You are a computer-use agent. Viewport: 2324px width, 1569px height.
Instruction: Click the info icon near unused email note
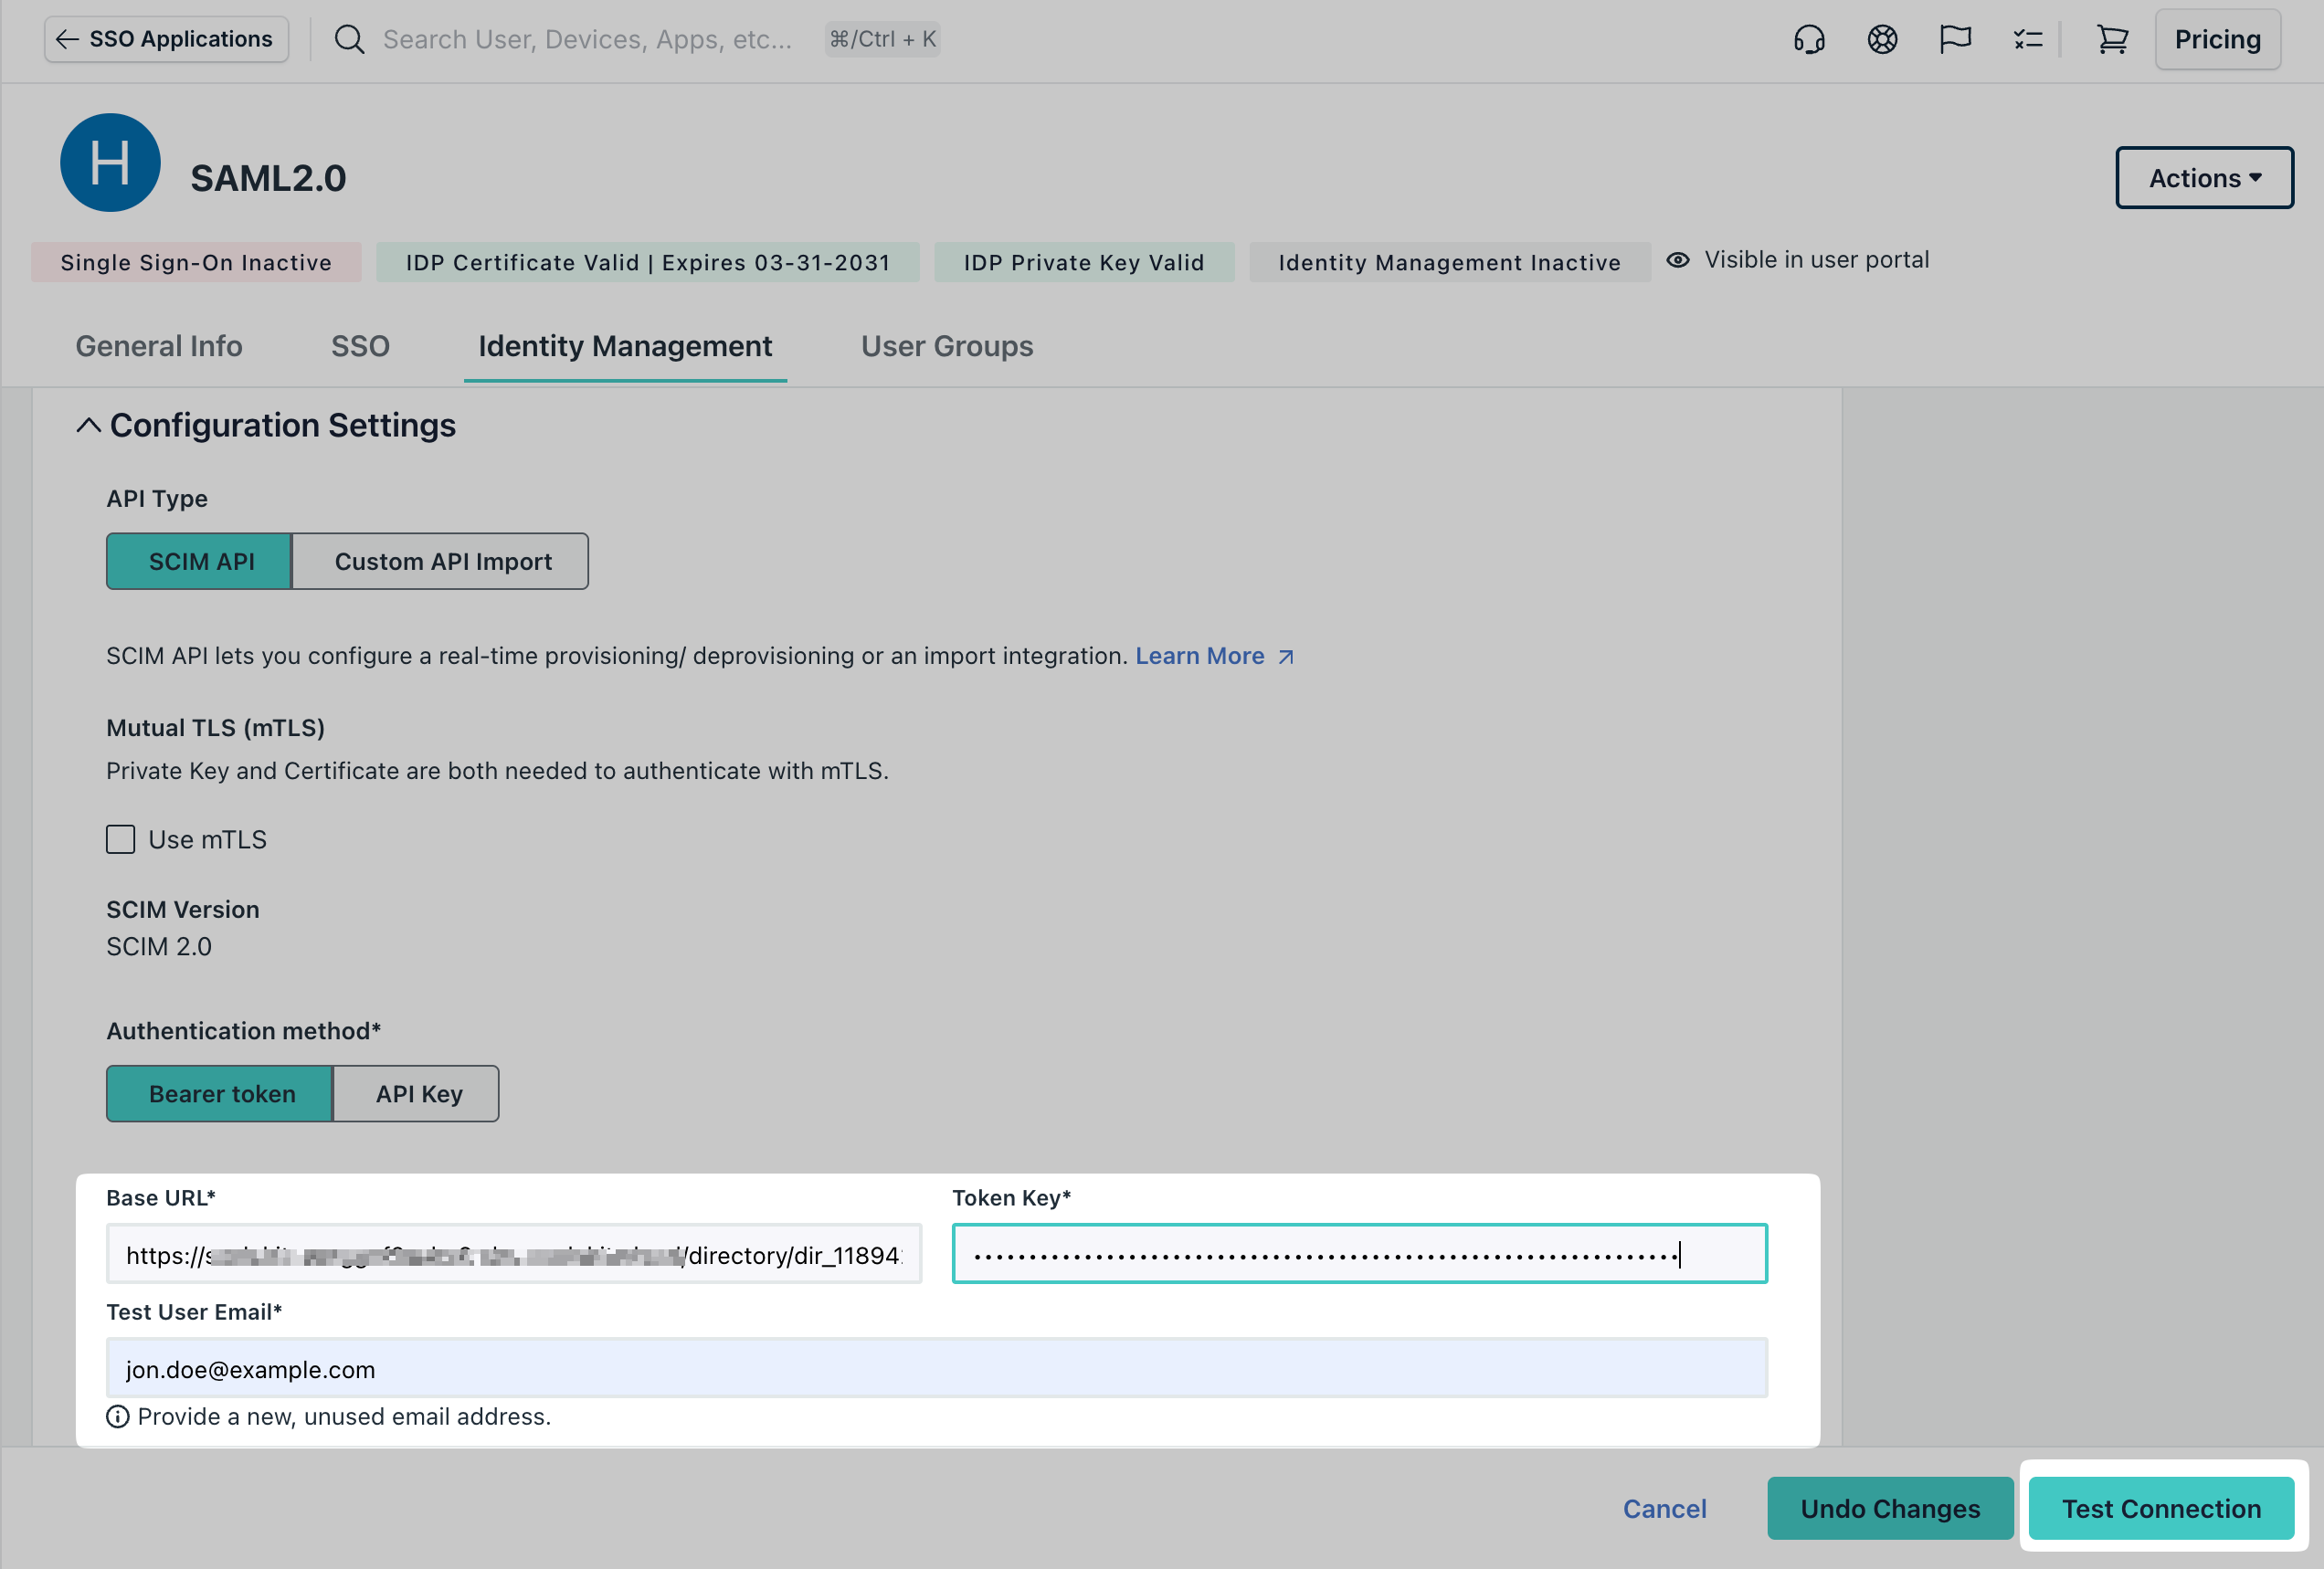(118, 1416)
